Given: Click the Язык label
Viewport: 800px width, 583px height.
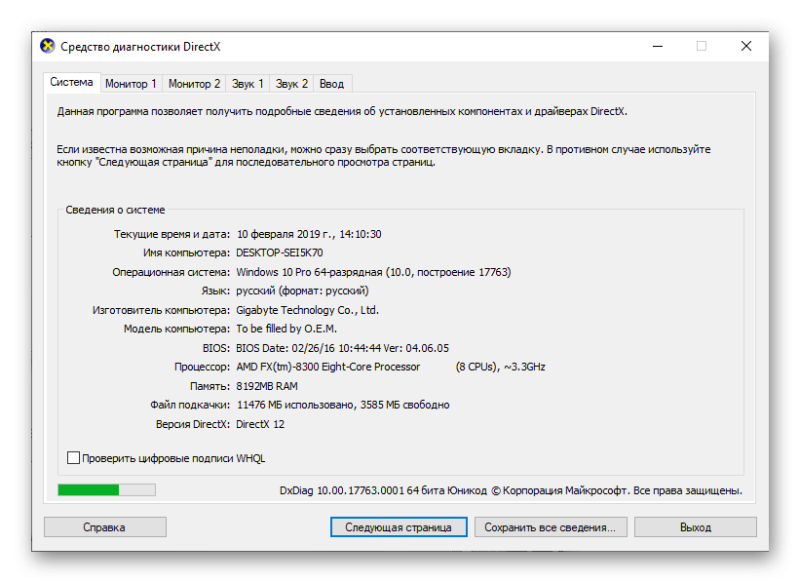Looking at the screenshot, I should click(215, 291).
